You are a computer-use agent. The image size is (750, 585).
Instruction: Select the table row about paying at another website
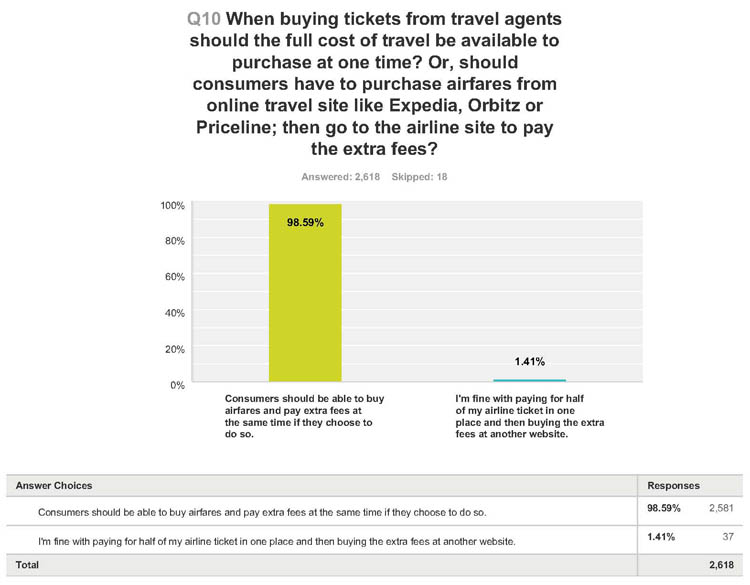[x=375, y=540]
